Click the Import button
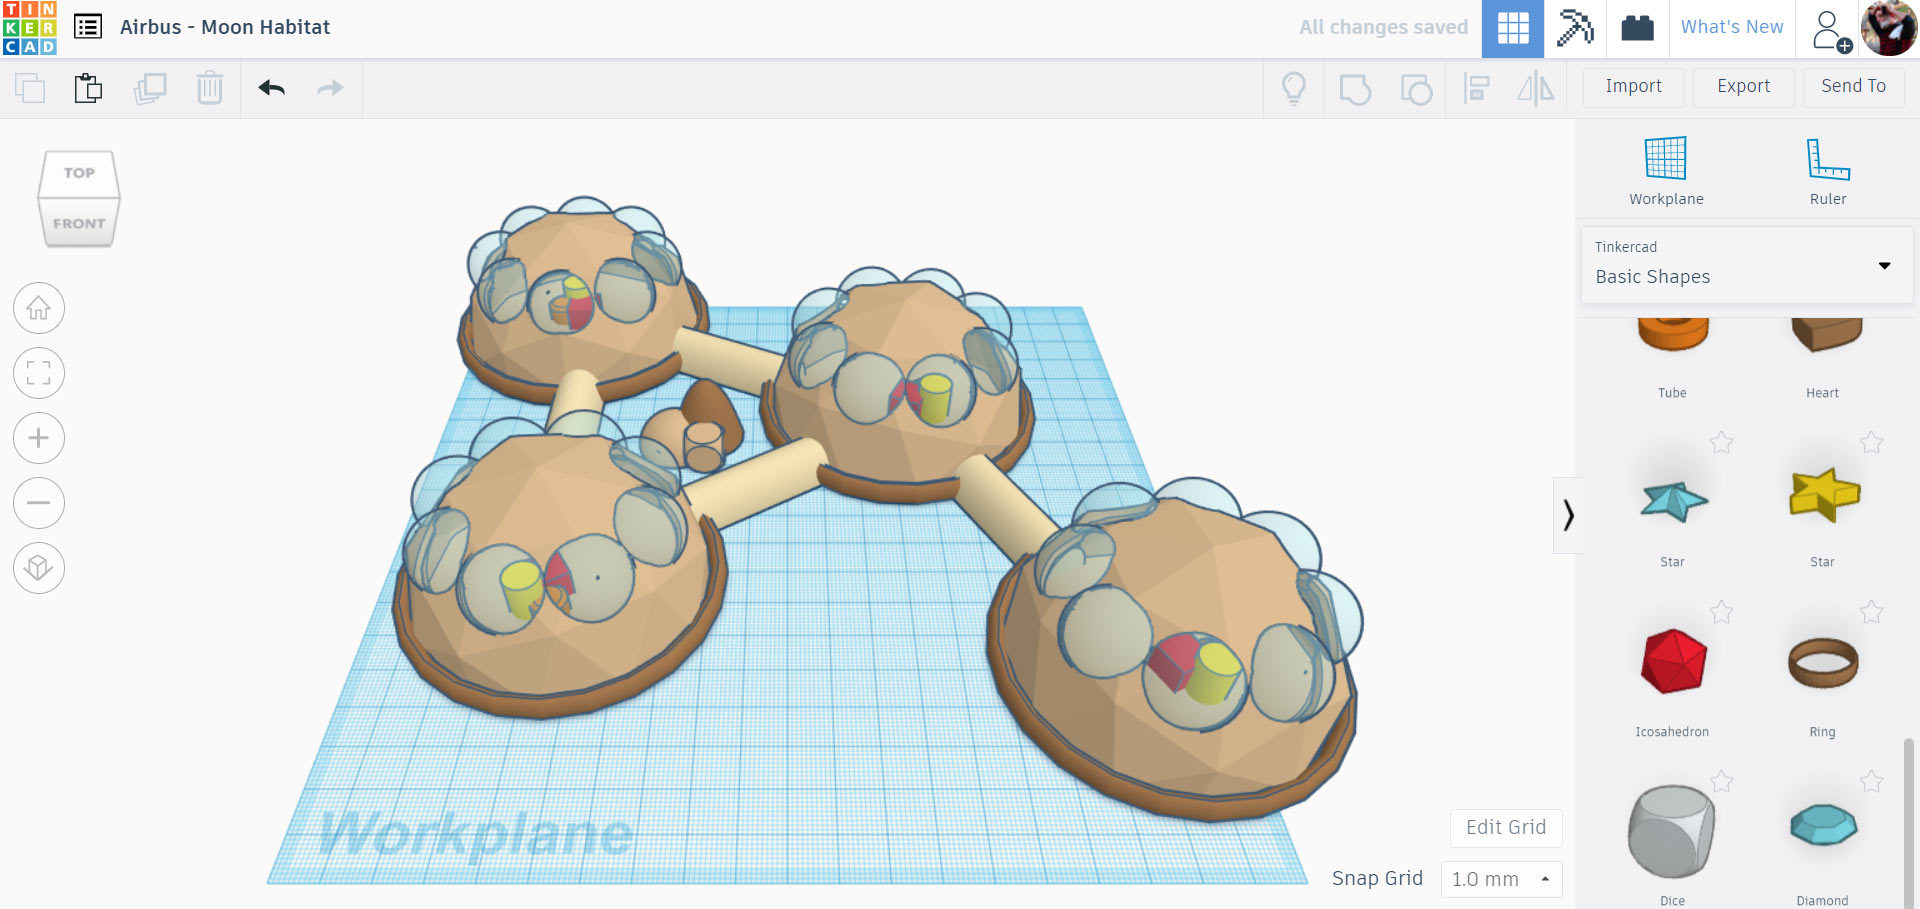The width and height of the screenshot is (1920, 909). [1634, 87]
